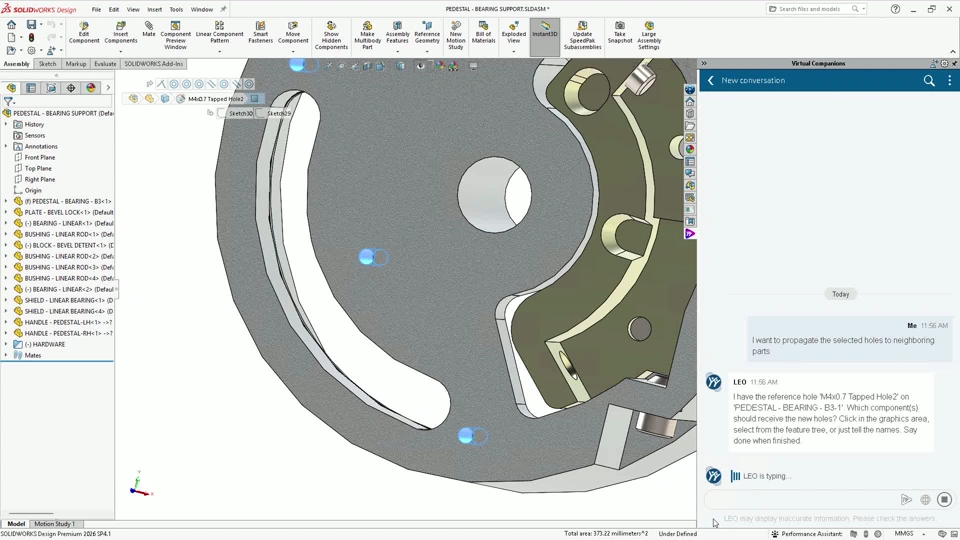960x540 pixels.
Task: Switch to the SOLIDWORKS Add-Ins tab
Action: point(154,64)
